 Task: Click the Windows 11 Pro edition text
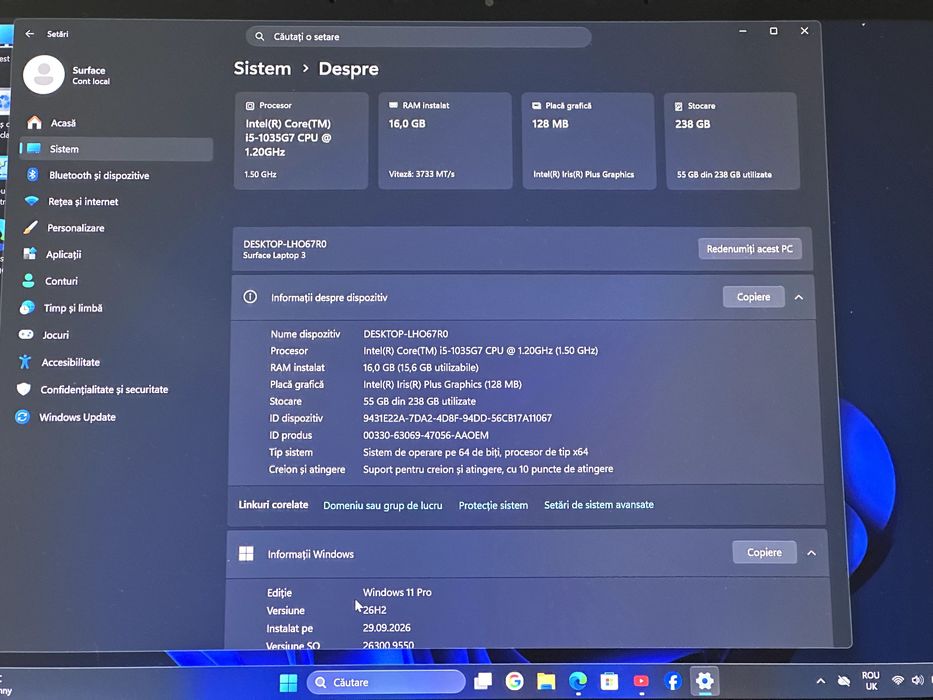[x=397, y=592]
